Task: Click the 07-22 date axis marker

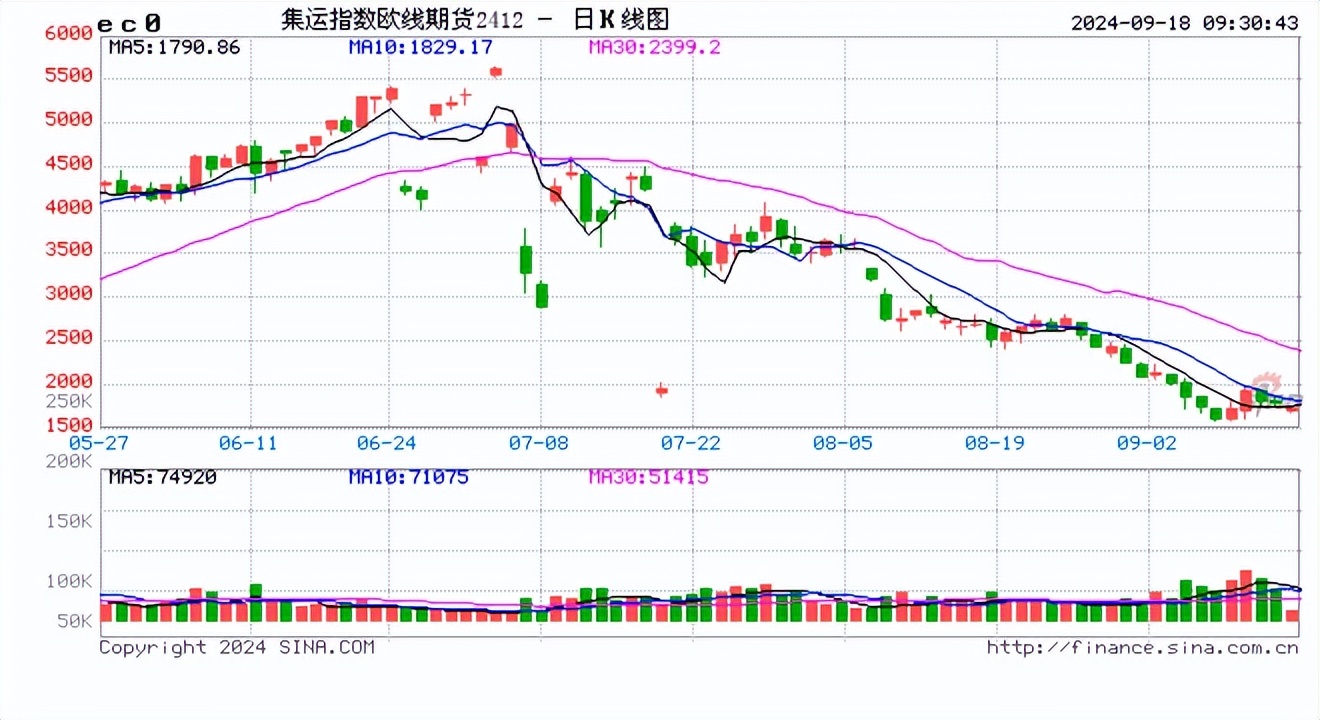Action: tap(691, 443)
